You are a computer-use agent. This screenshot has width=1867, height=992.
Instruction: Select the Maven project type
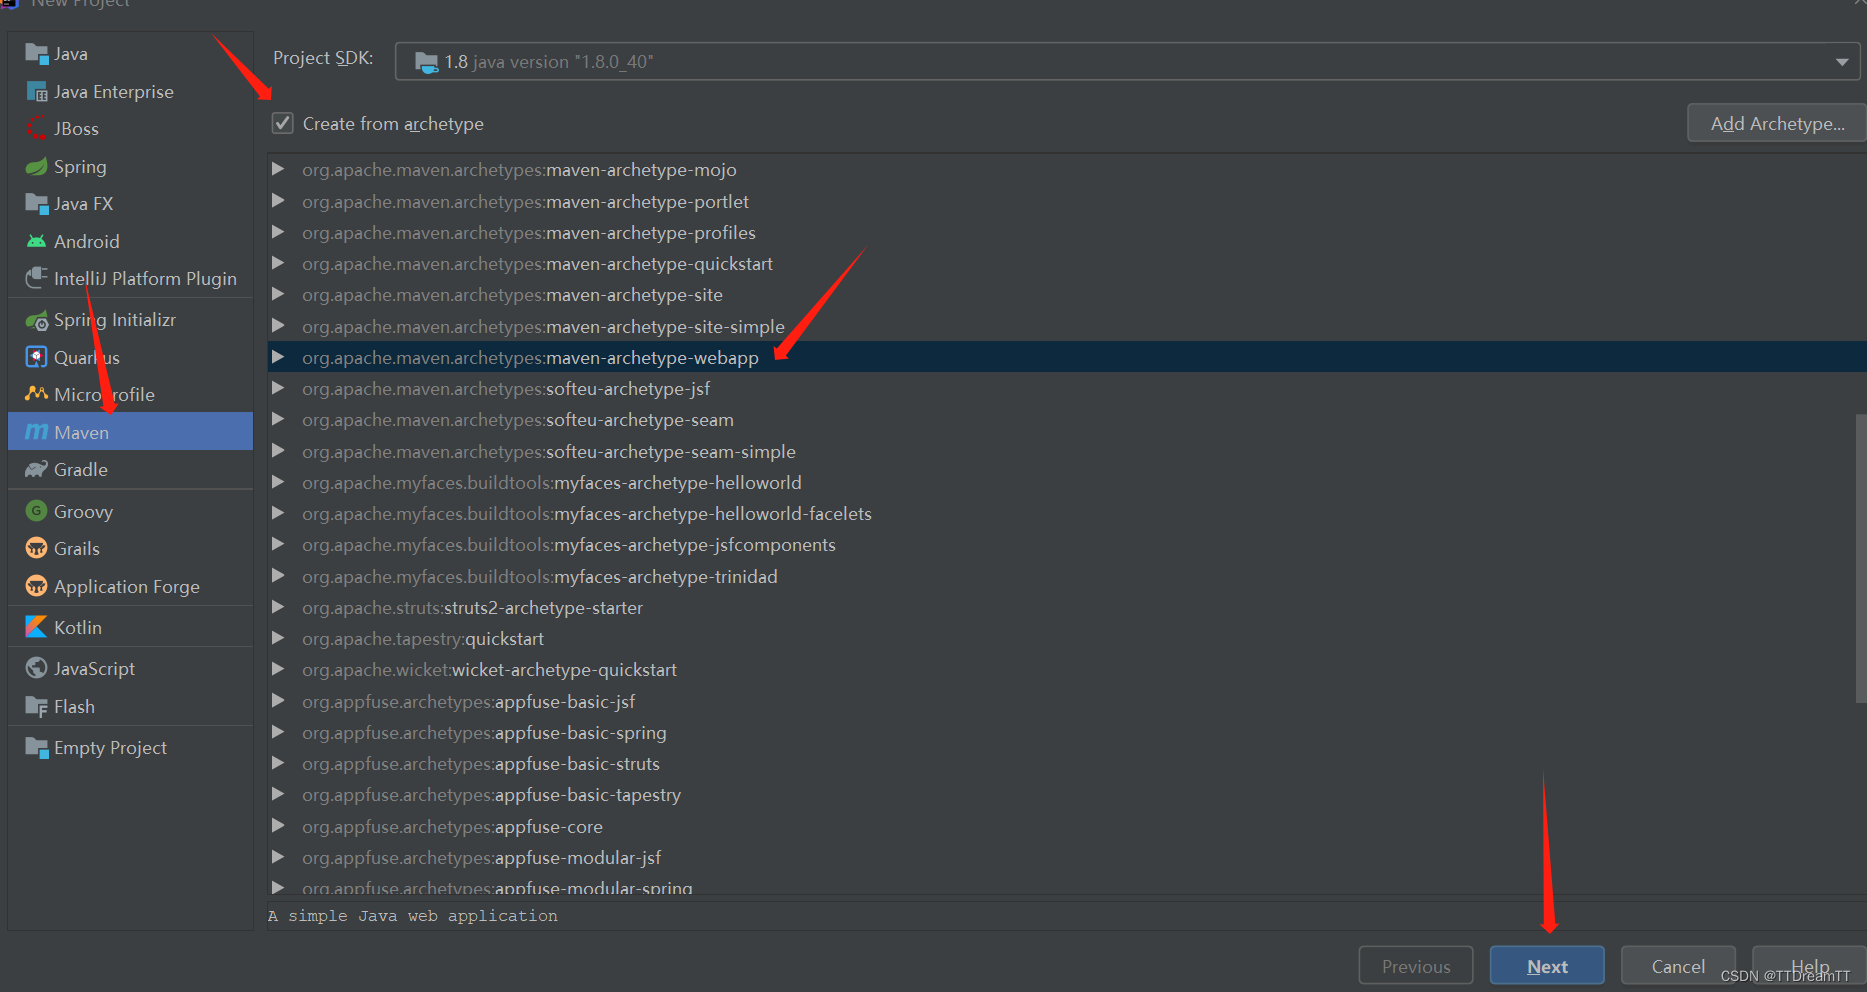[x=130, y=432]
